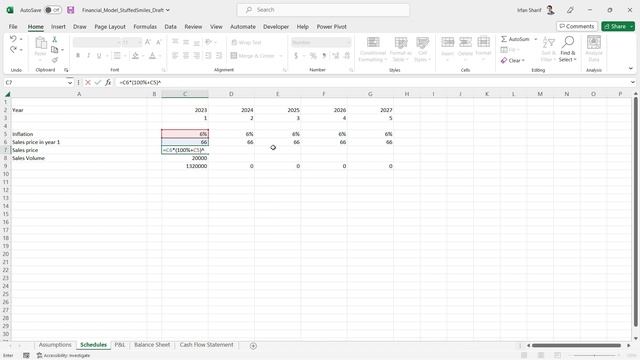The width and height of the screenshot is (640, 360).
Task: Click the Sort & Filter icon
Action: click(x=548, y=49)
